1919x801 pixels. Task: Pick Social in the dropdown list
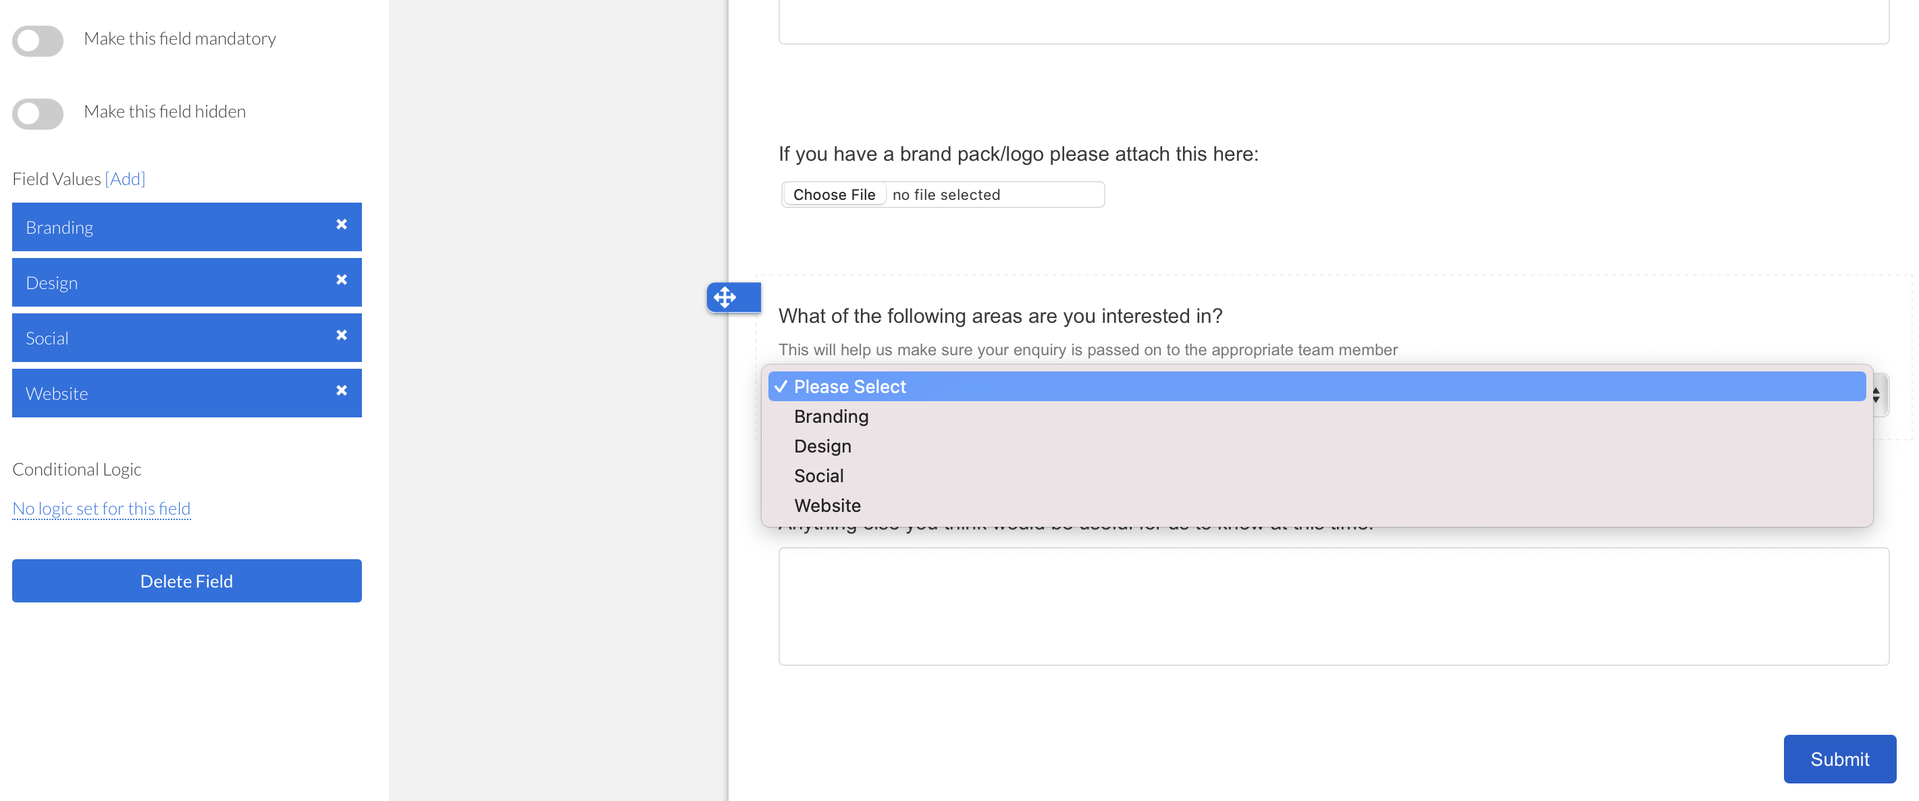pos(818,476)
